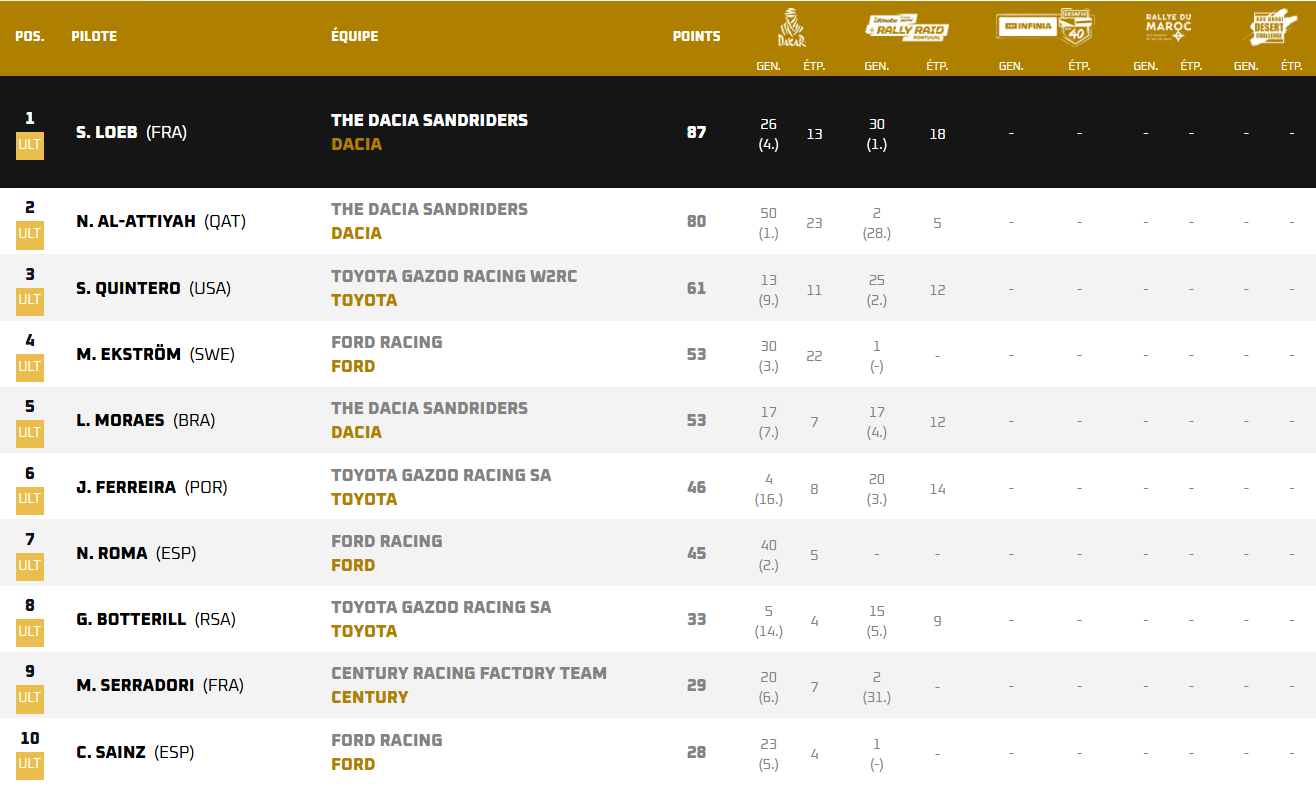Image resolution: width=1316 pixels, height=785 pixels.
Task: Sort by the POINTS column header
Action: 696,36
